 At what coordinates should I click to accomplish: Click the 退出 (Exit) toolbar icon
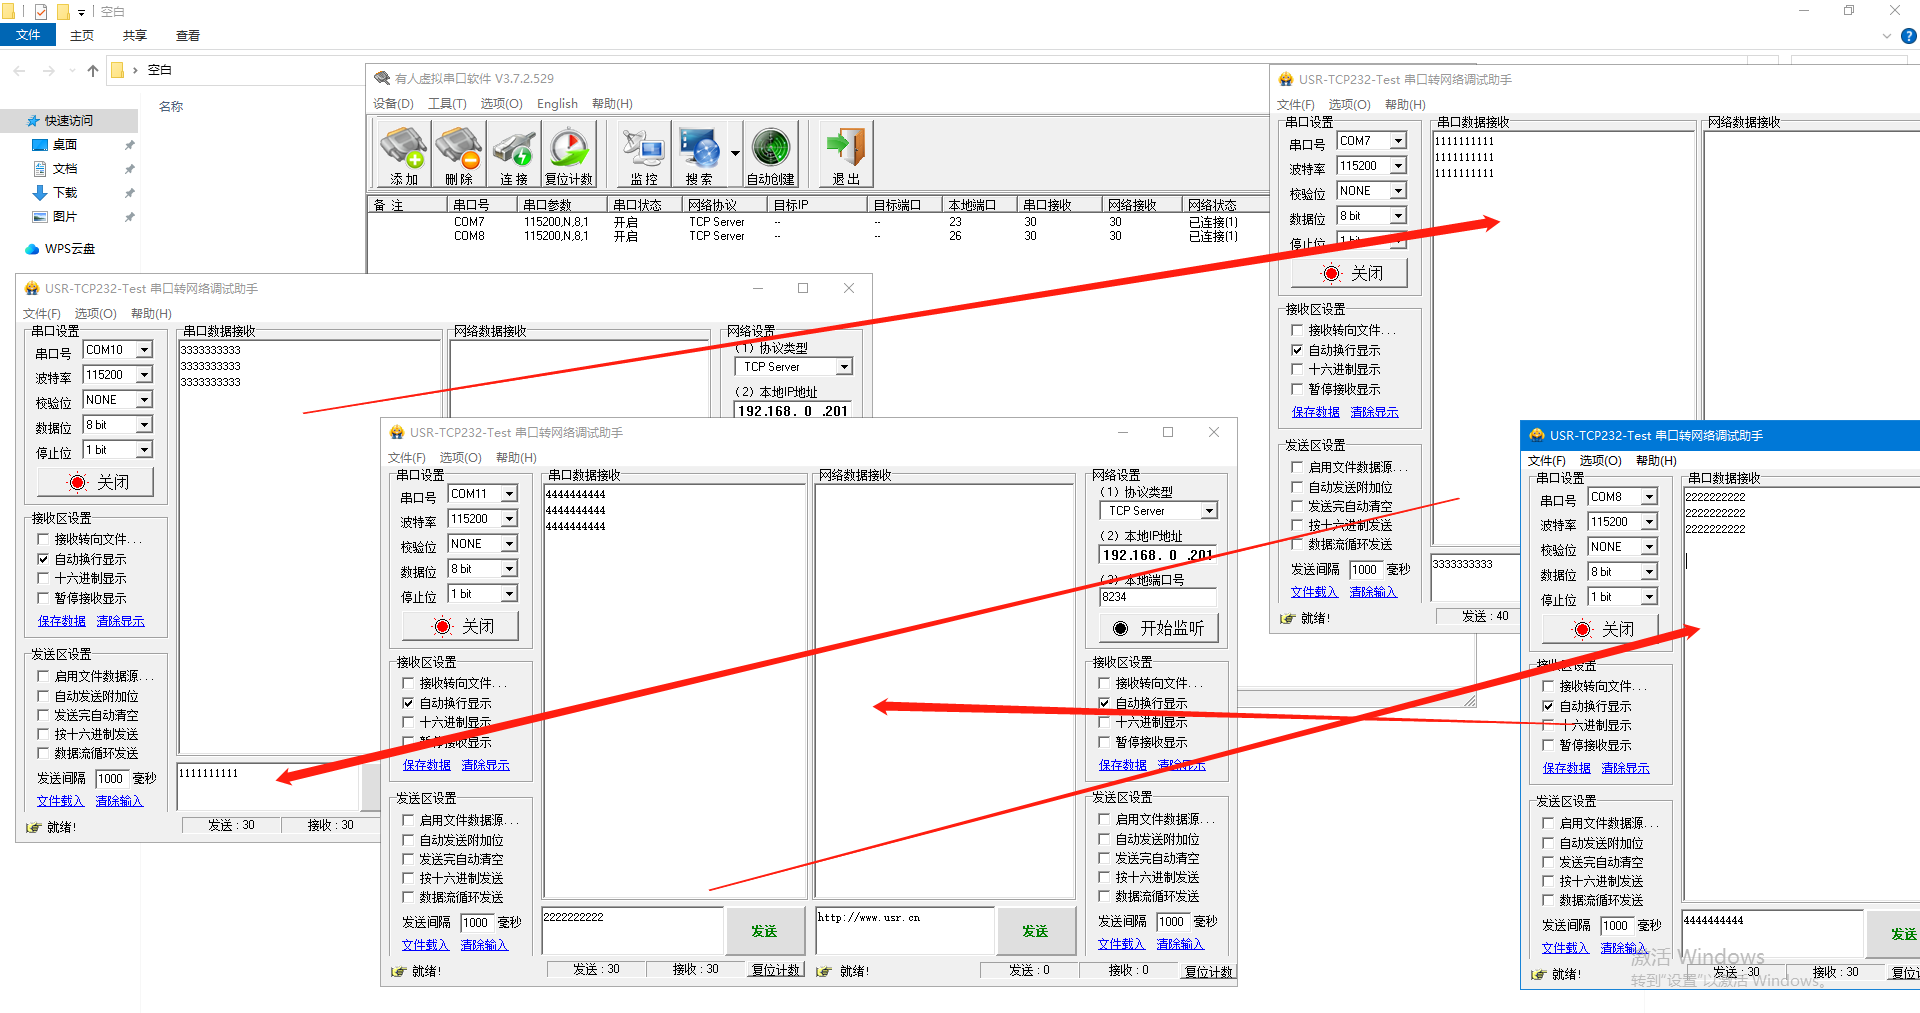pyautogui.click(x=846, y=155)
